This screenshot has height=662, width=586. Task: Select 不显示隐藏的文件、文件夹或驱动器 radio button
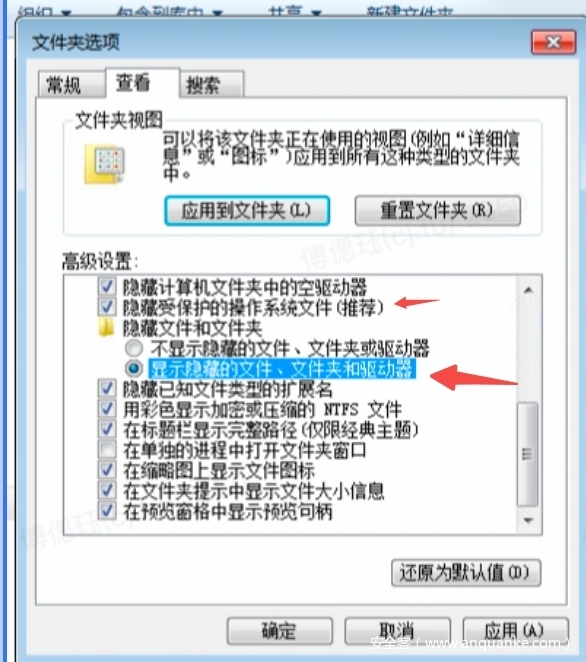[134, 348]
